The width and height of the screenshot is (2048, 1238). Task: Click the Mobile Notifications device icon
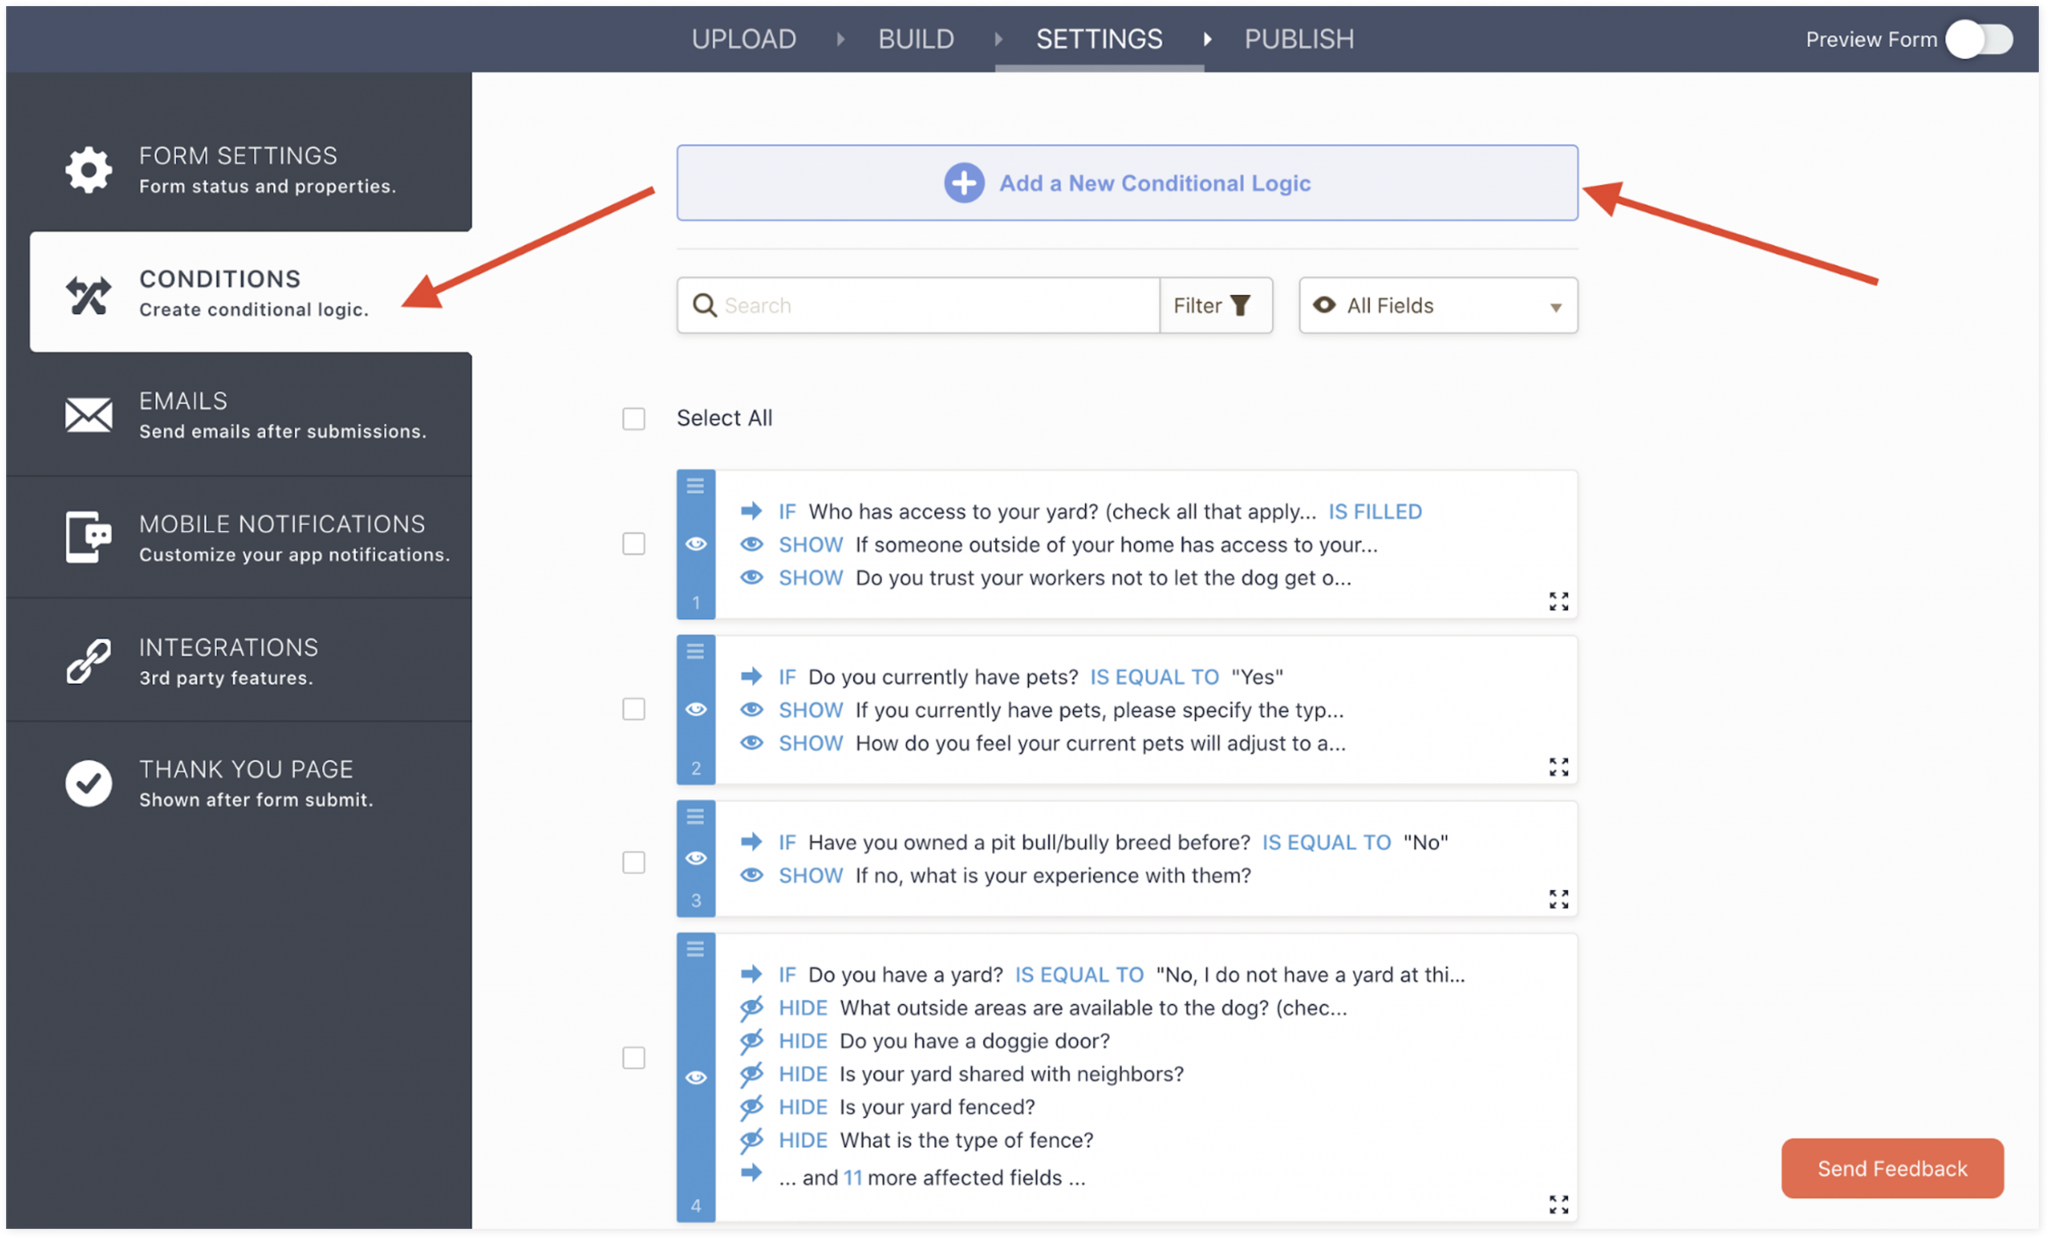click(x=88, y=537)
